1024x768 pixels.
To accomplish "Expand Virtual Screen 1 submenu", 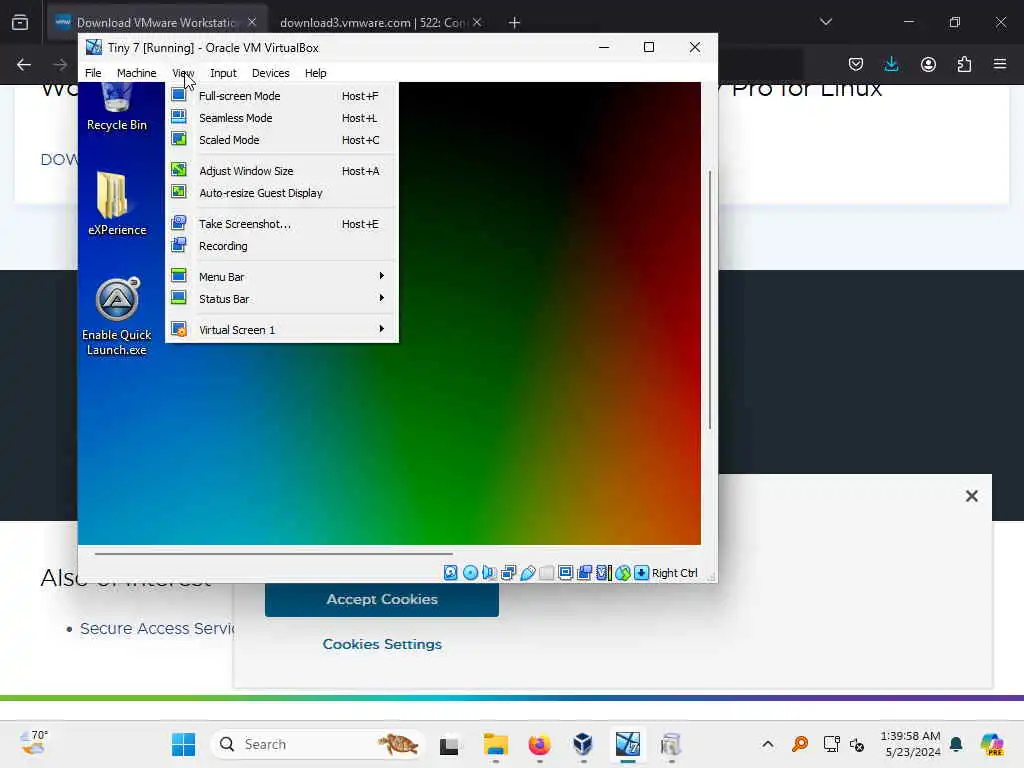I will pyautogui.click(x=281, y=330).
